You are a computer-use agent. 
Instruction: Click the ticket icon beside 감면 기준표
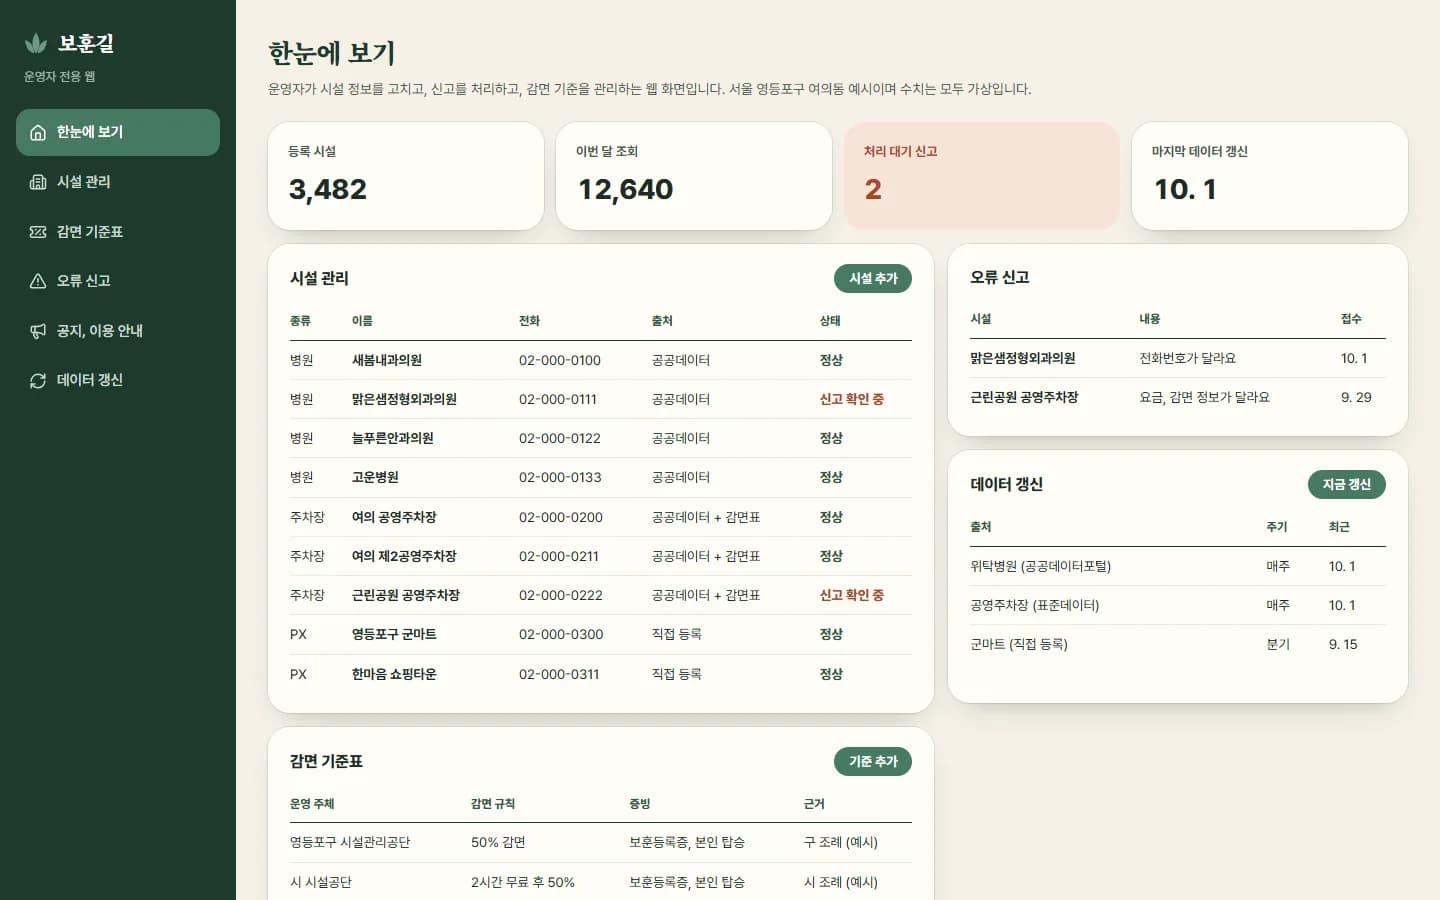coord(38,232)
